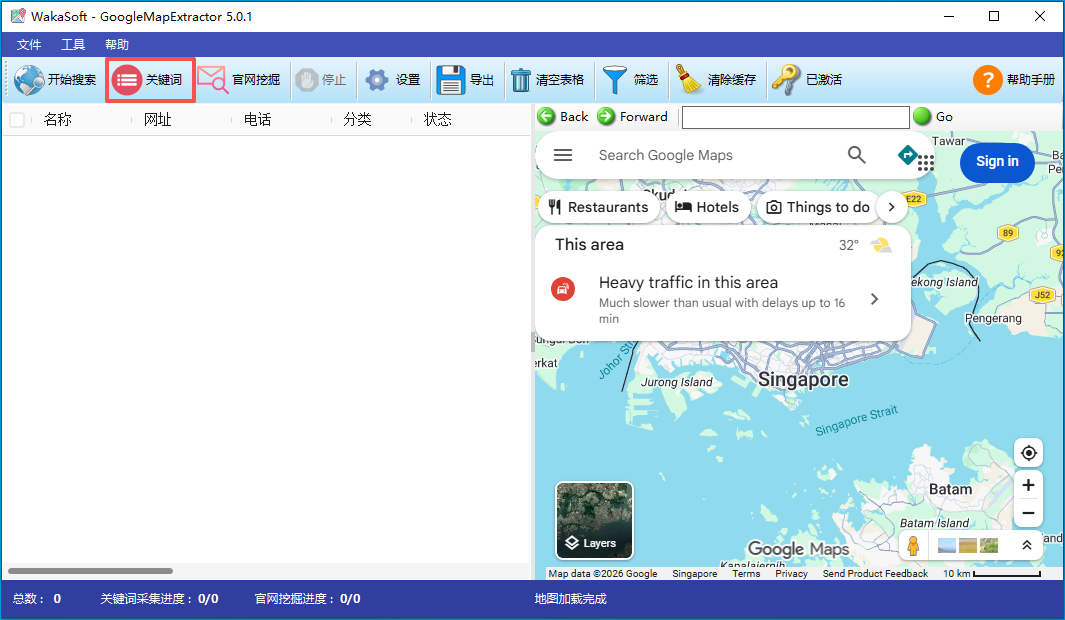Select the Hotels chip
1065x620 pixels.
point(708,207)
